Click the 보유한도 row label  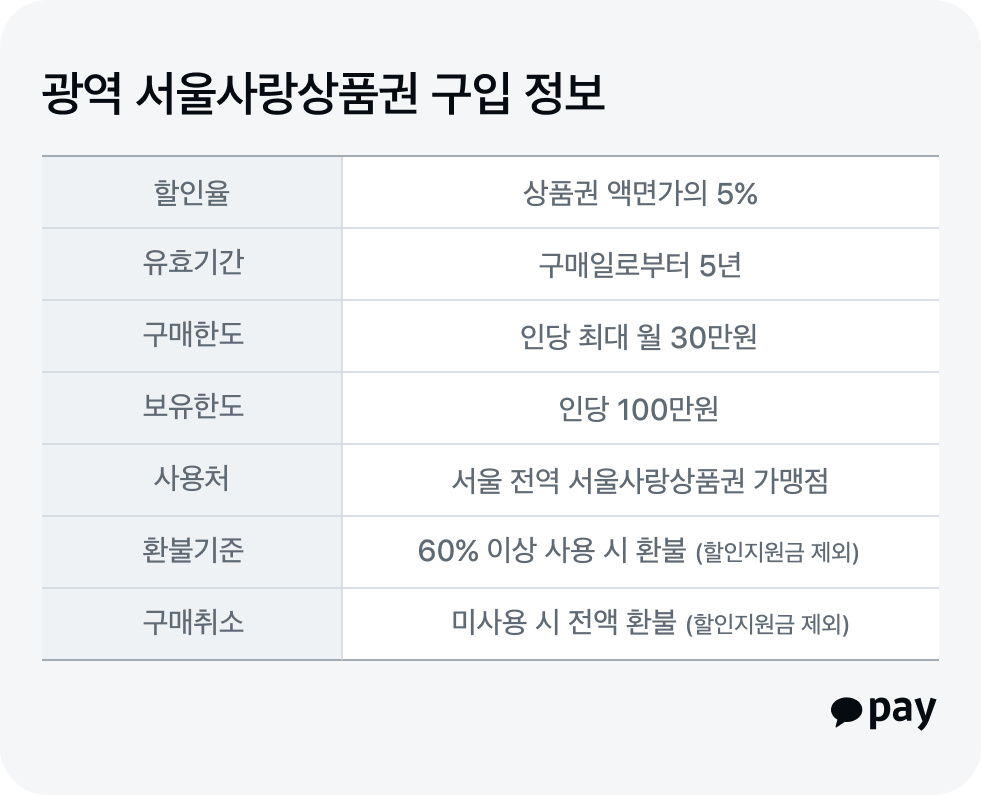(x=192, y=408)
